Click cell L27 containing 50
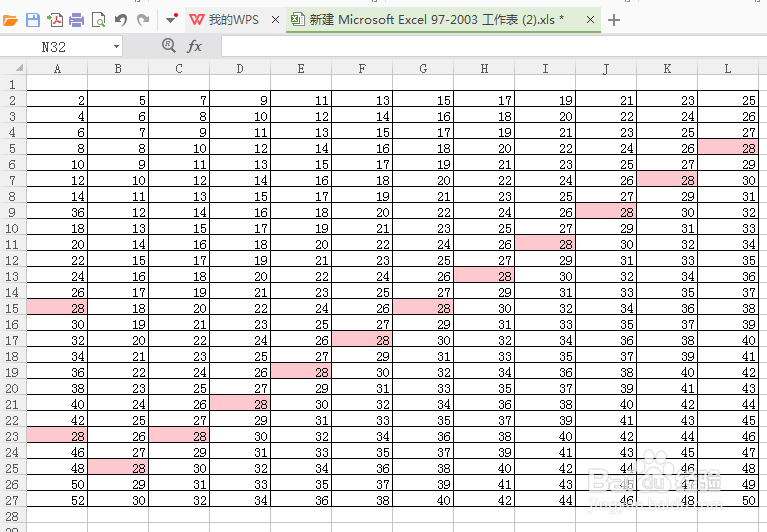Viewport: 767px width, 532px height. click(728, 500)
